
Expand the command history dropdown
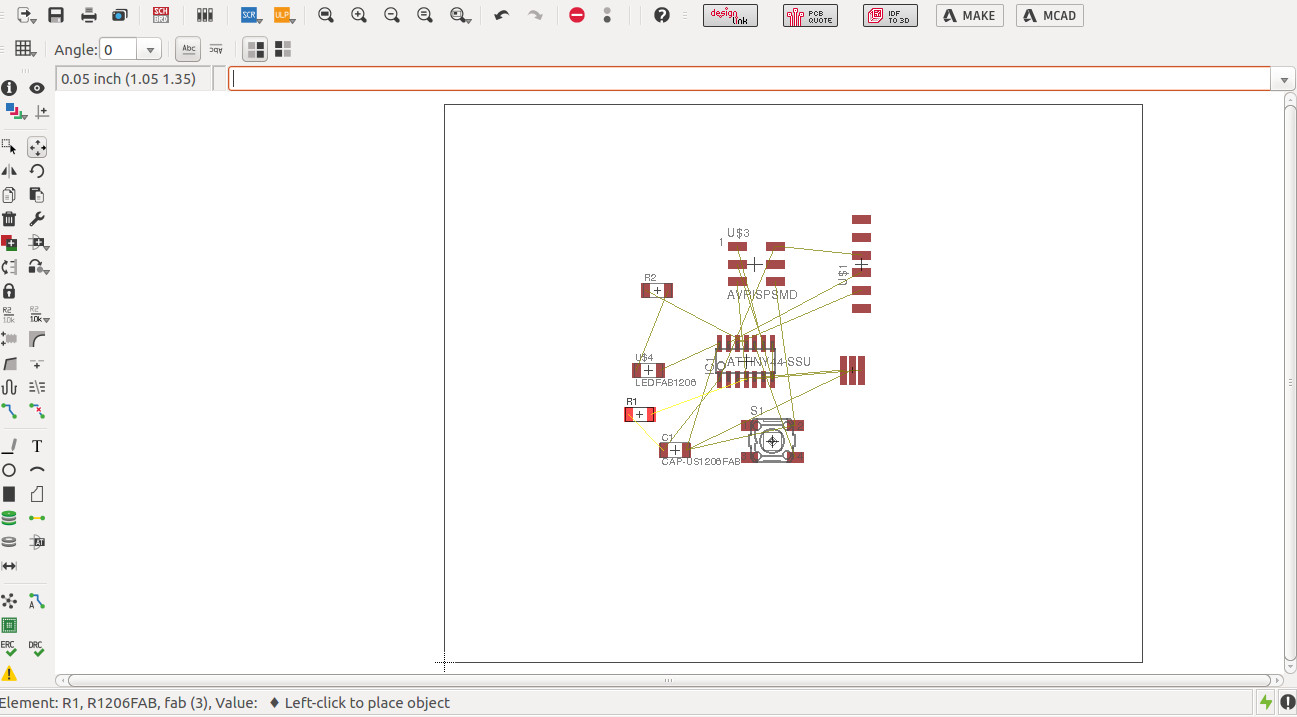pos(1283,79)
